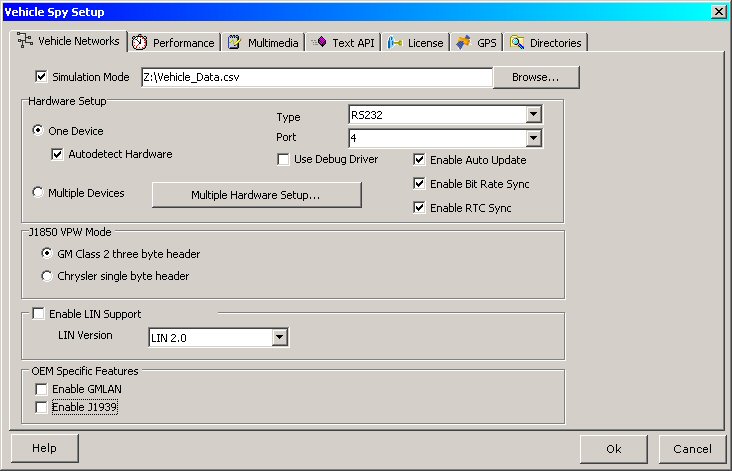Click the Vehicle Networks tab icon
The height and width of the screenshot is (471, 732).
point(25,41)
